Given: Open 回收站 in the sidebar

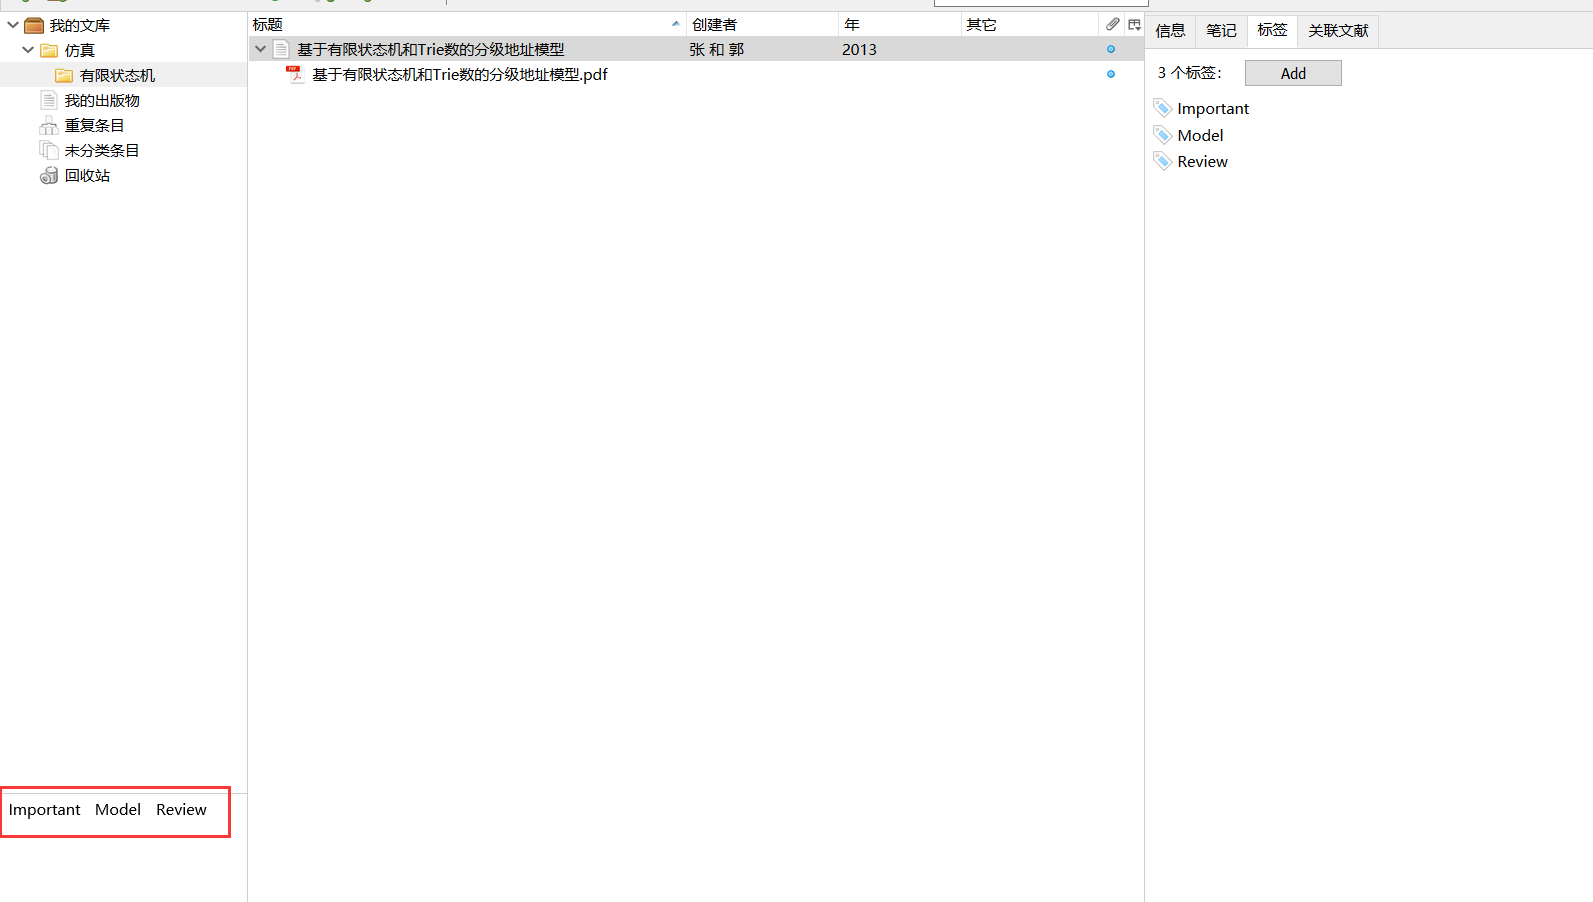Looking at the screenshot, I should (x=87, y=175).
